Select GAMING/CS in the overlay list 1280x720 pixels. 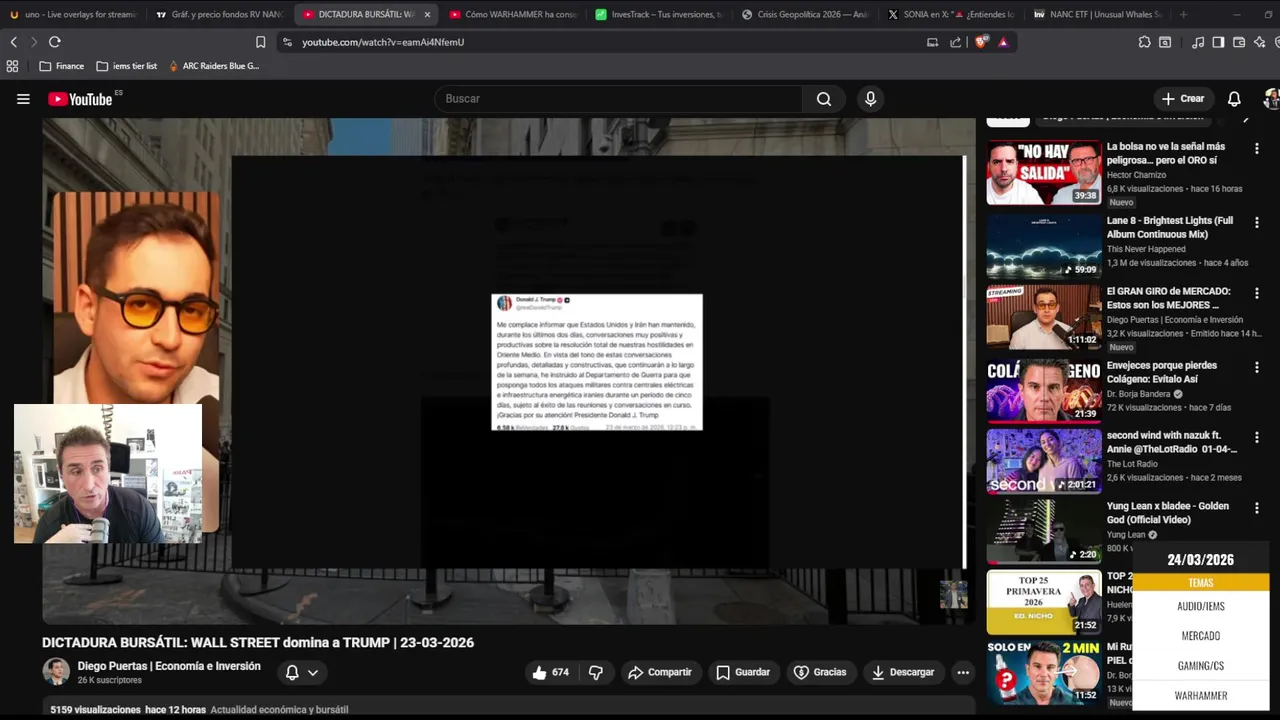coord(1200,666)
